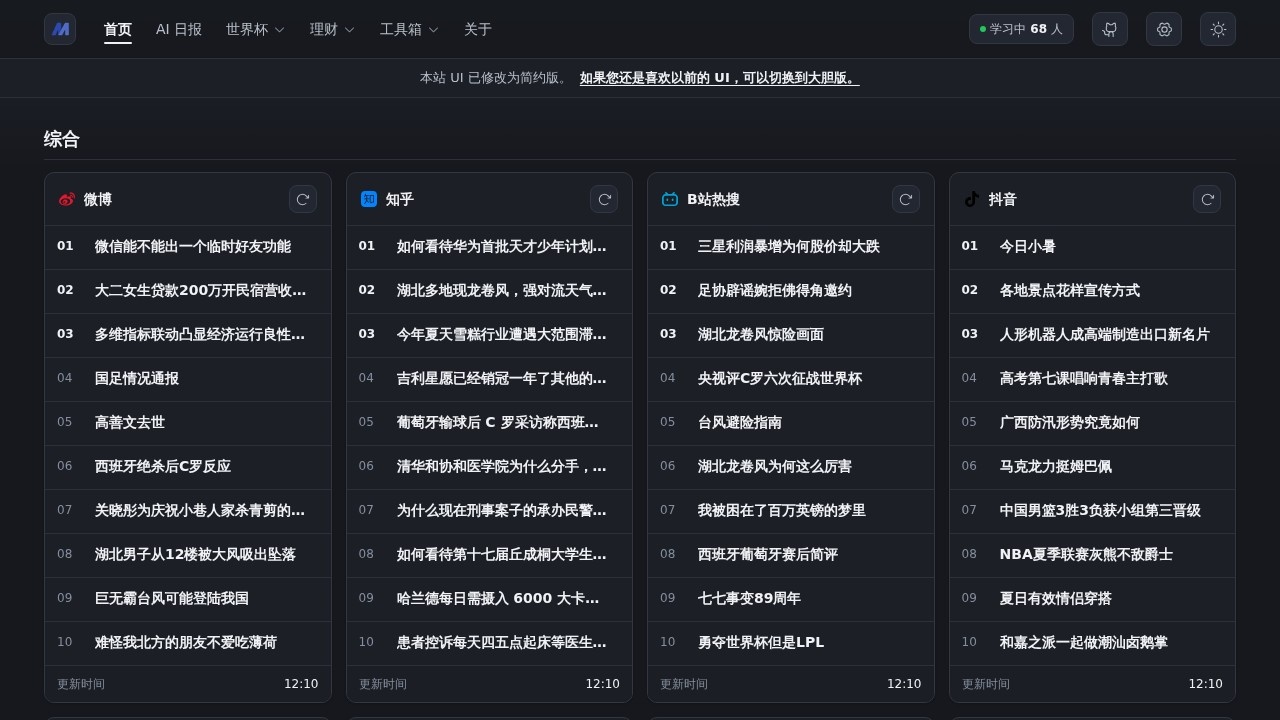The width and height of the screenshot is (1280, 720).
Task: Open 三星利润暴增为何股价却大跌
Action: tap(789, 246)
